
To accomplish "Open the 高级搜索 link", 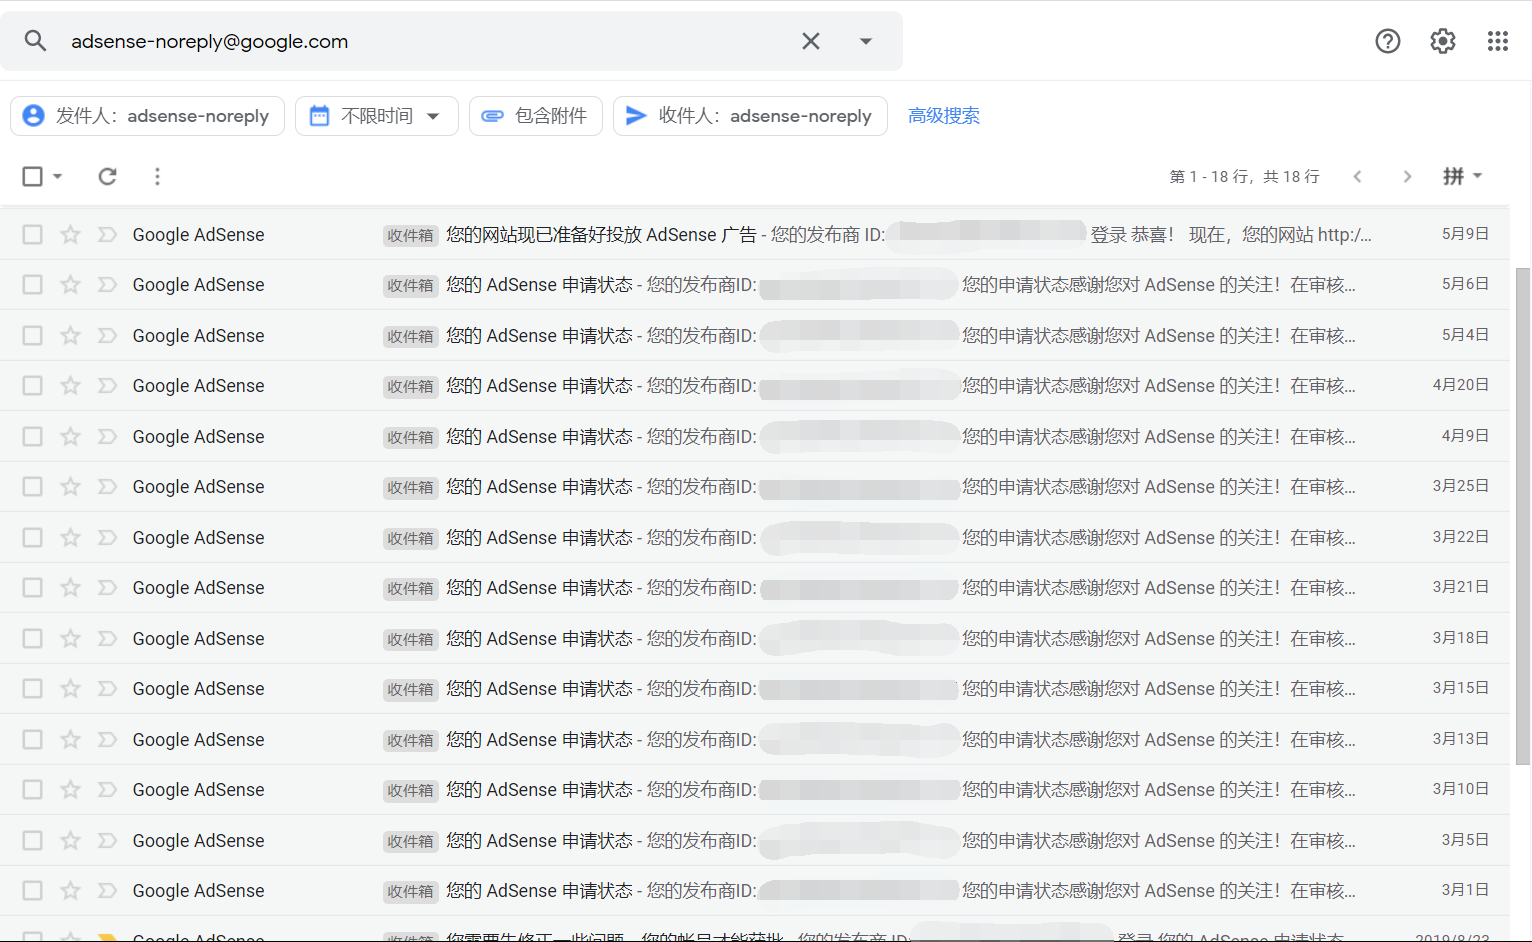I will click(943, 116).
